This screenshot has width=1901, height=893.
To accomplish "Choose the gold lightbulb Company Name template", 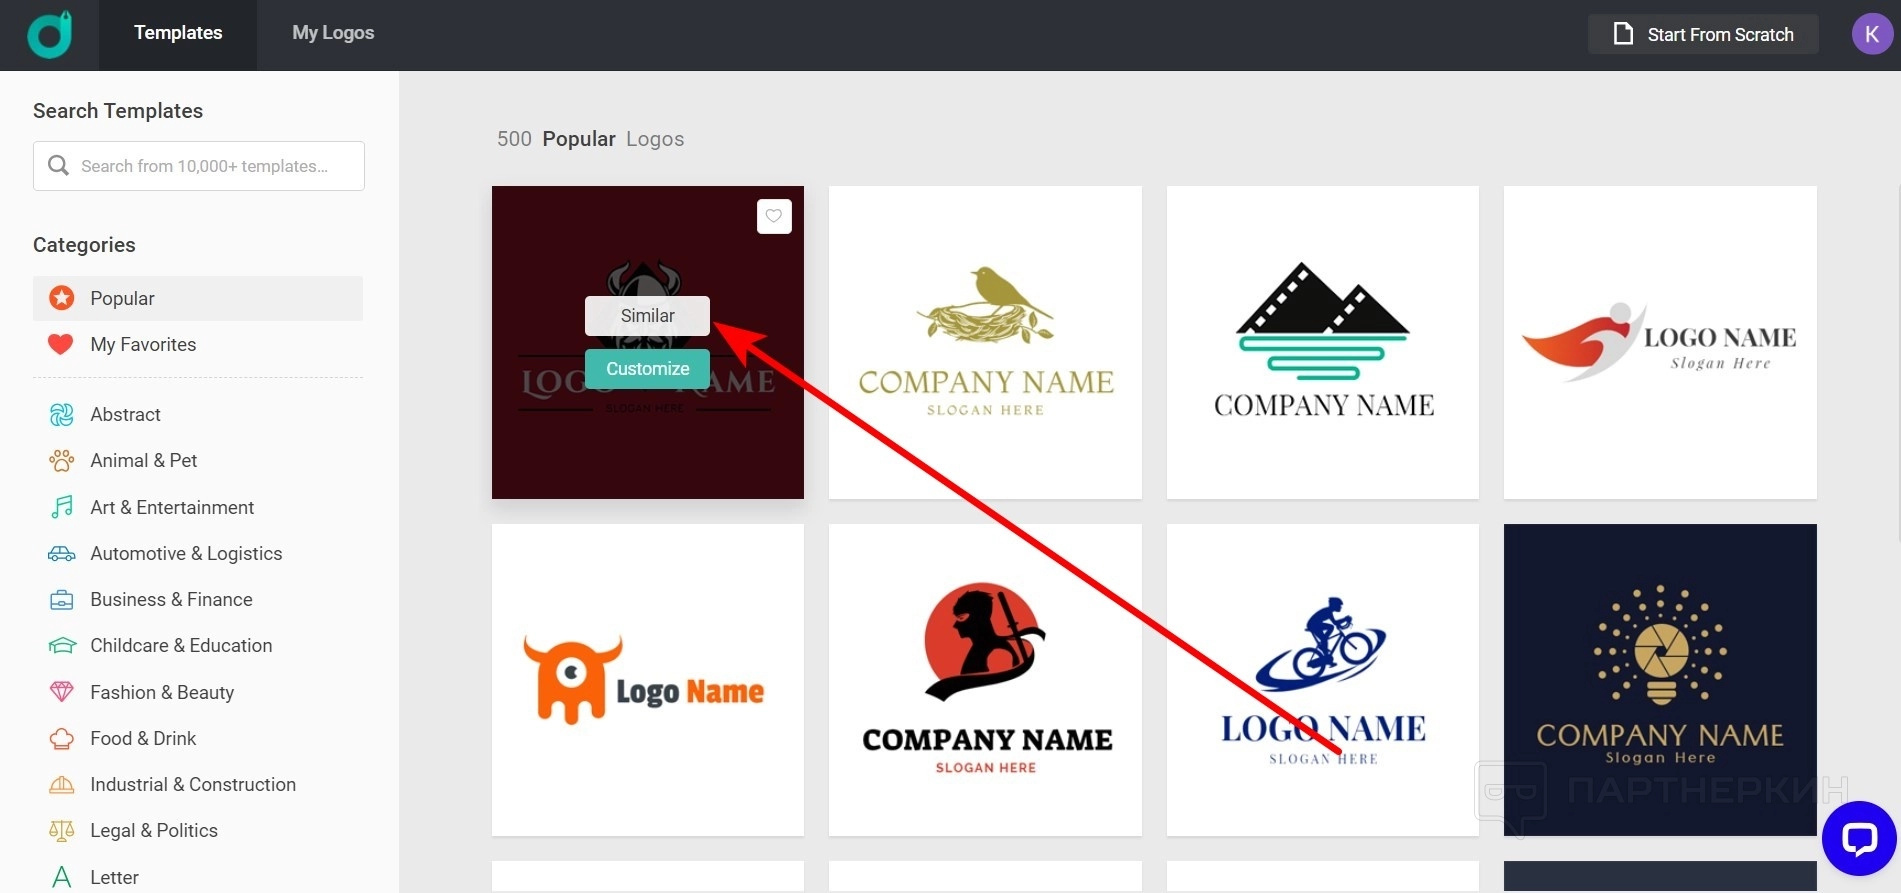I will [x=1660, y=680].
